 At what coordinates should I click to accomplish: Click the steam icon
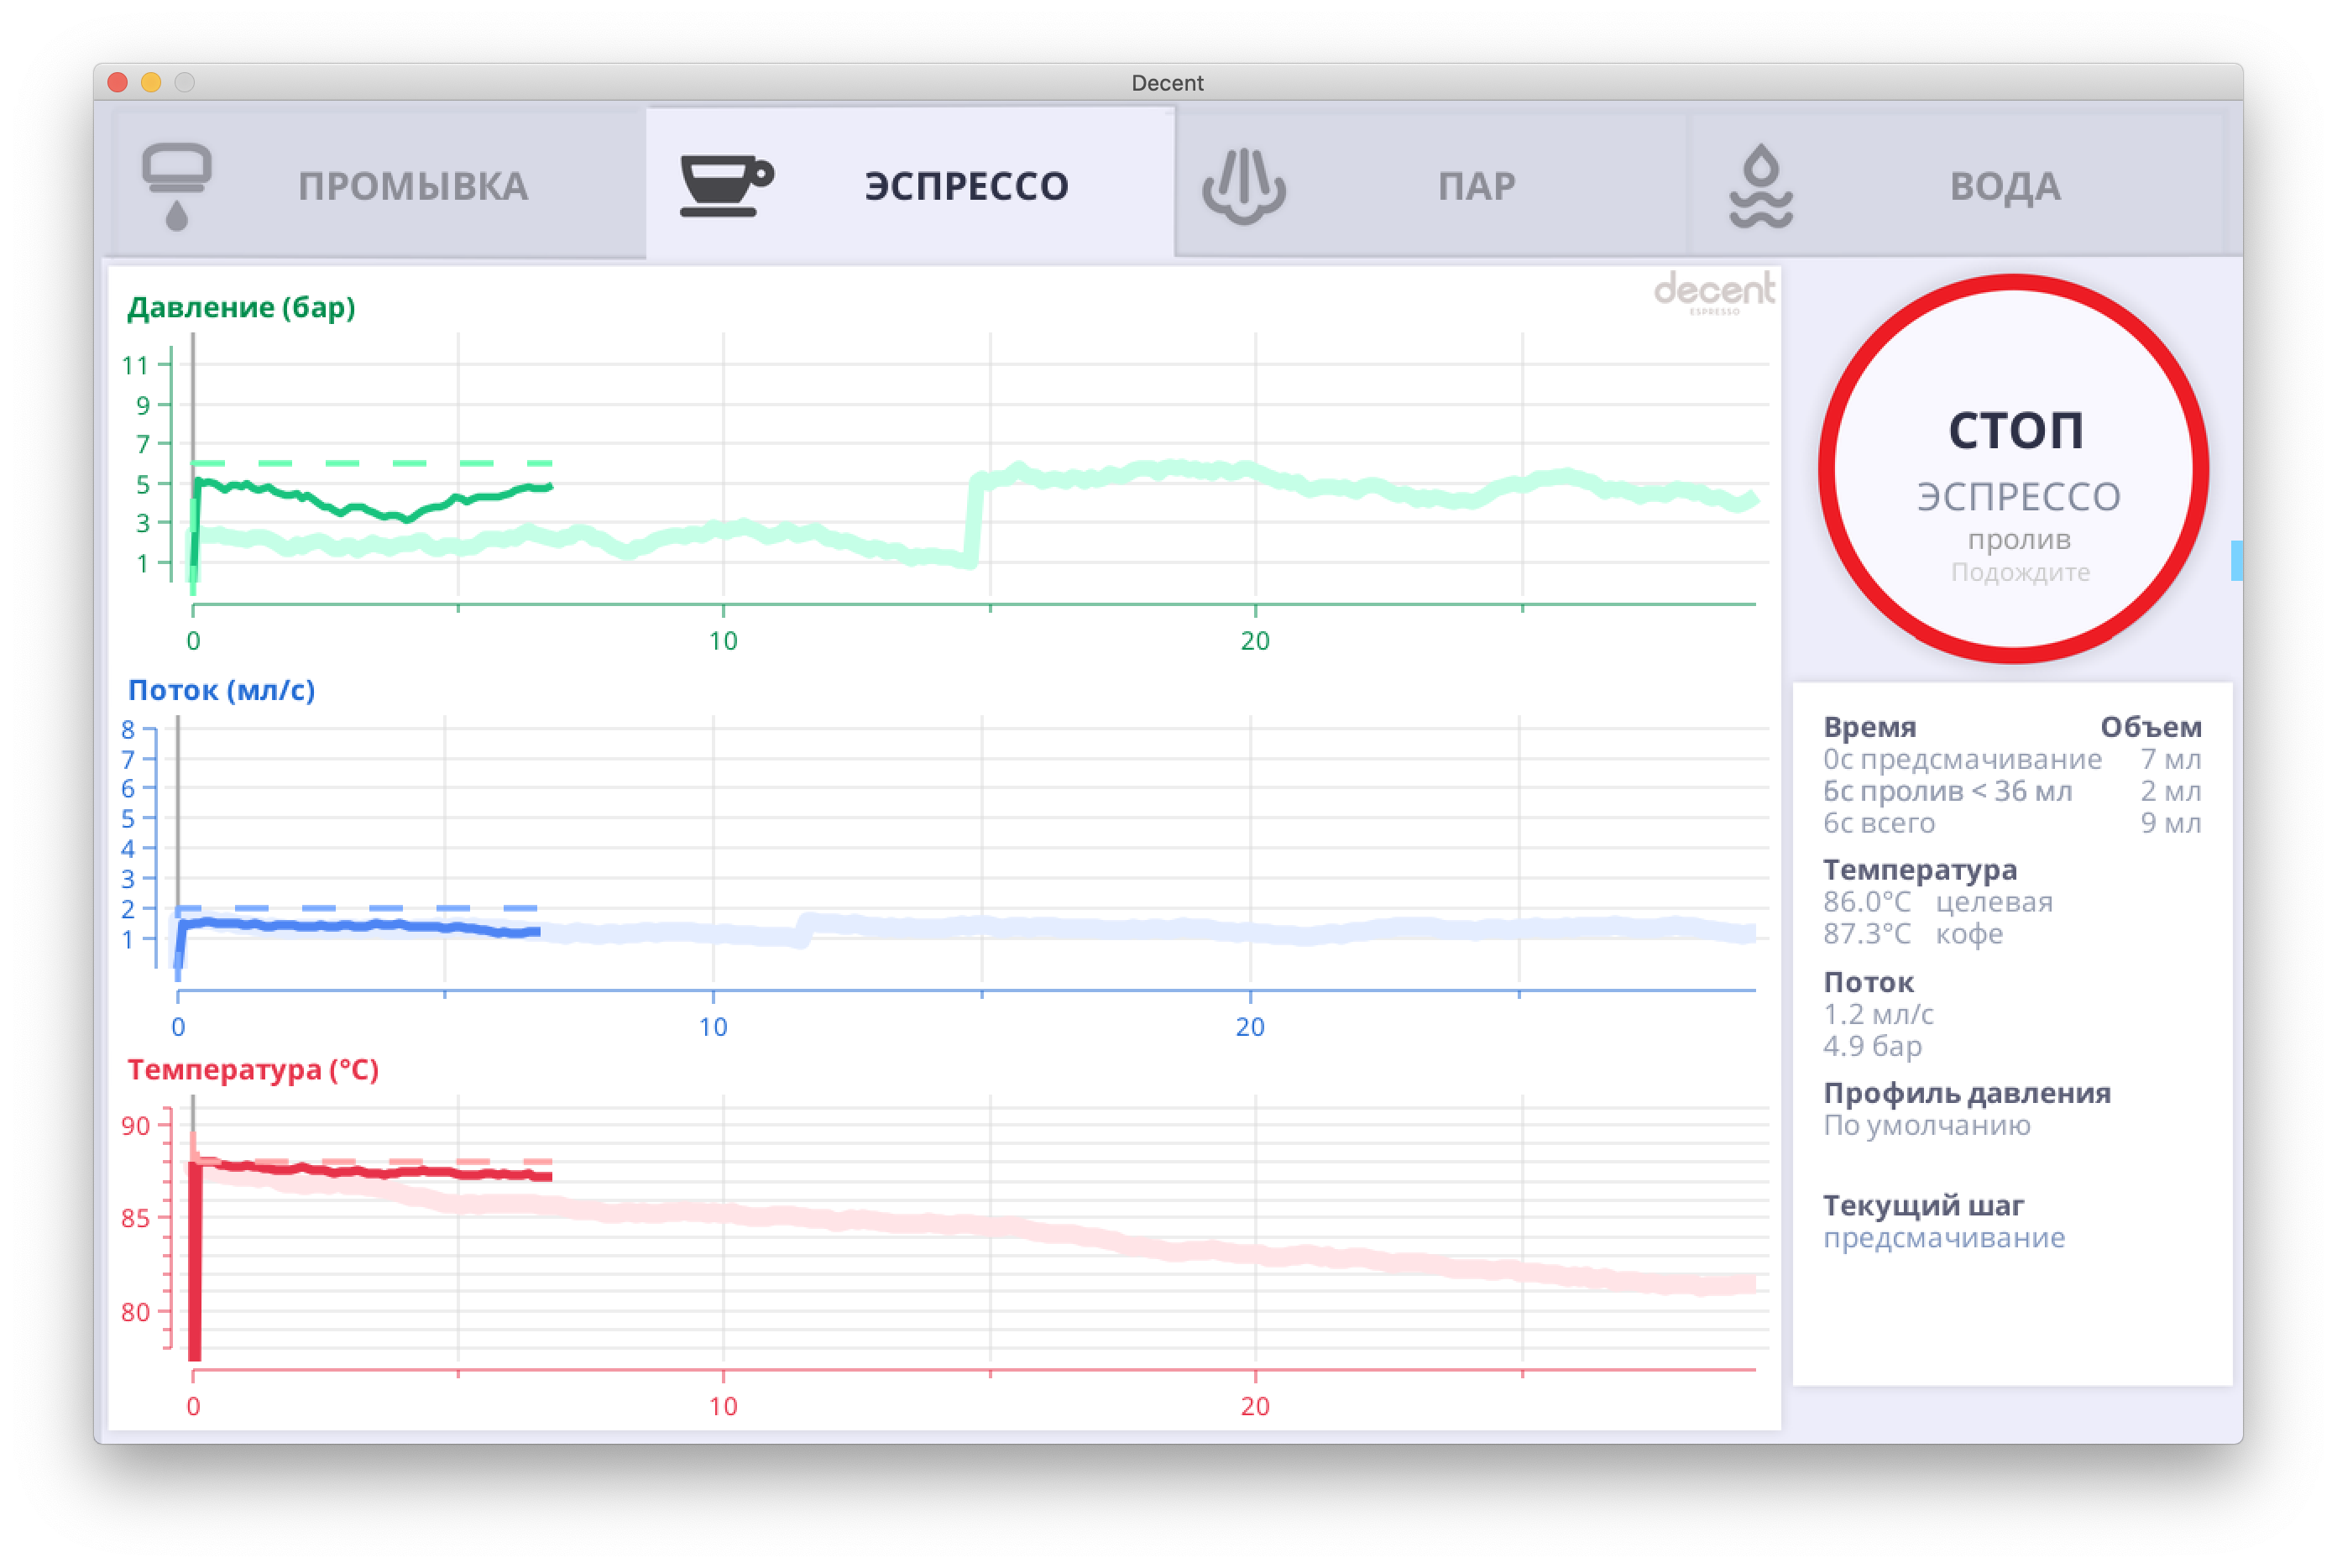click(x=1243, y=186)
